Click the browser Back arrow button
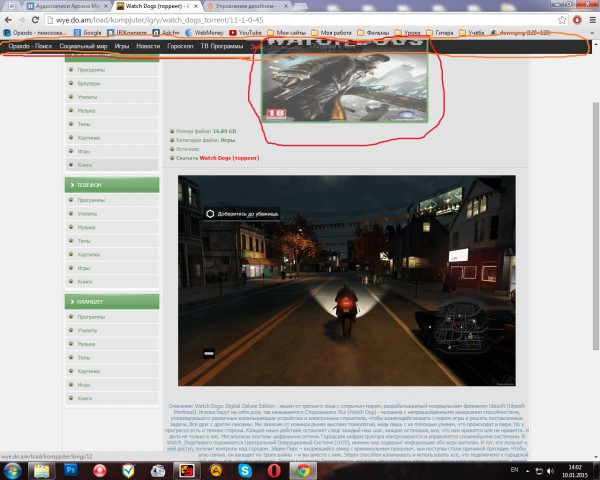The image size is (600, 480). [x=8, y=19]
